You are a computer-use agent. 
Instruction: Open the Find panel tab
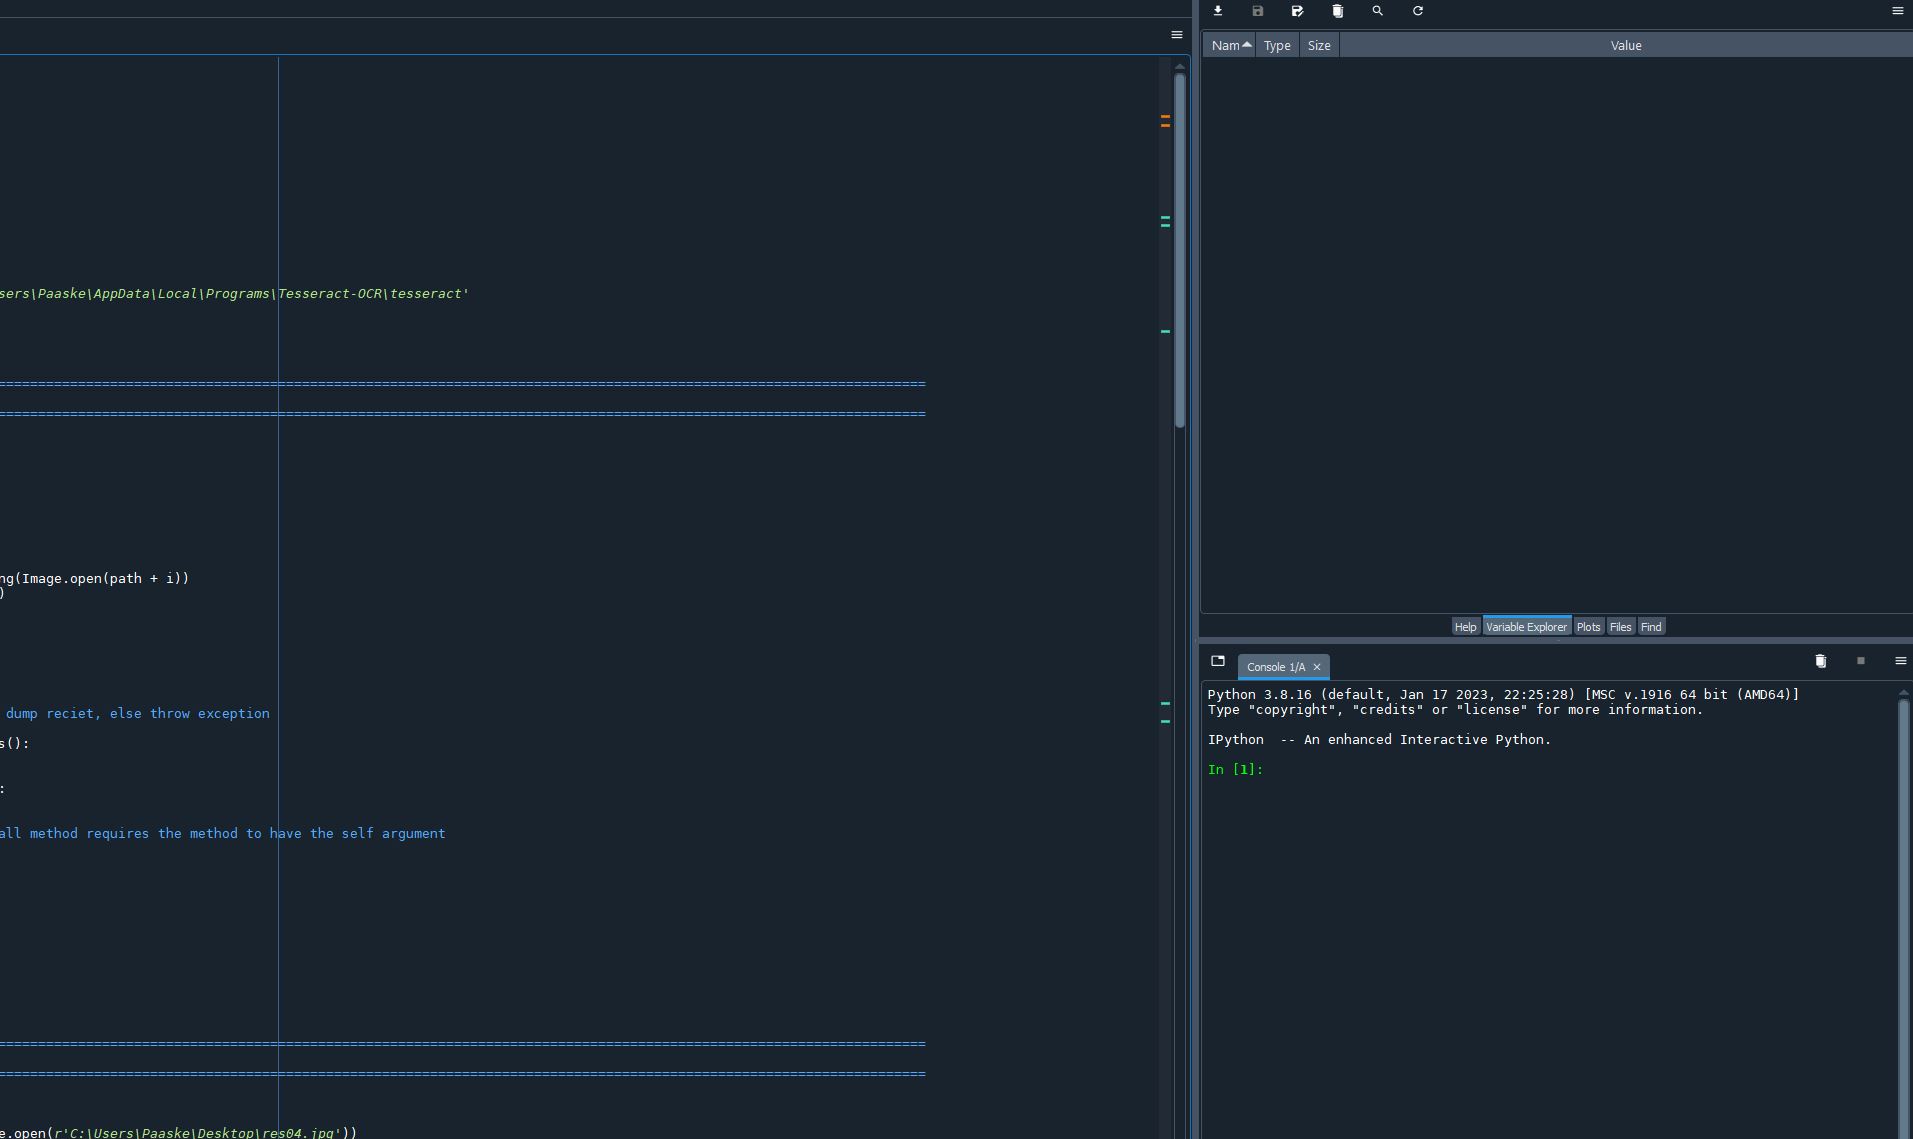click(1651, 626)
